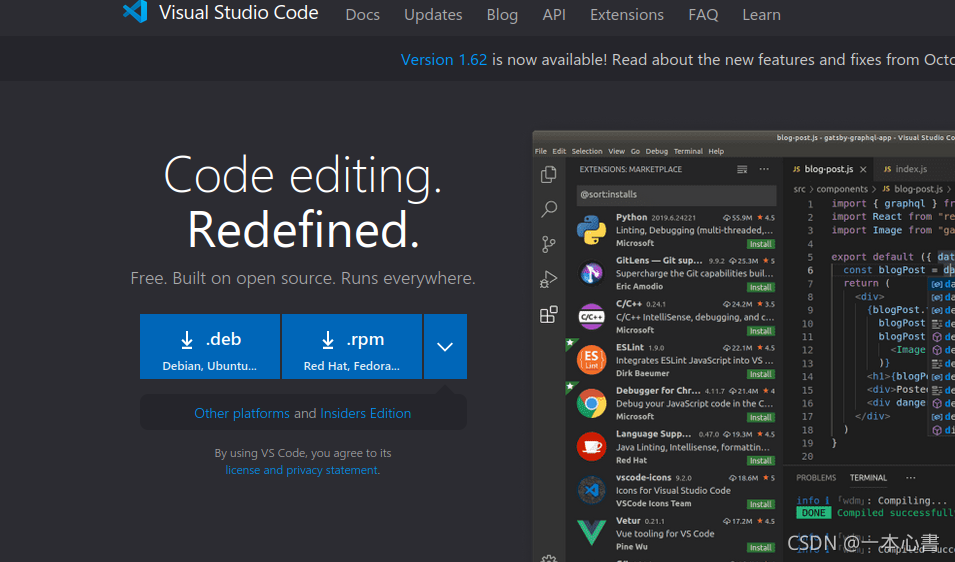Click the download arrow on .rpm button
Viewport: 955px width, 562px height.
(328, 340)
